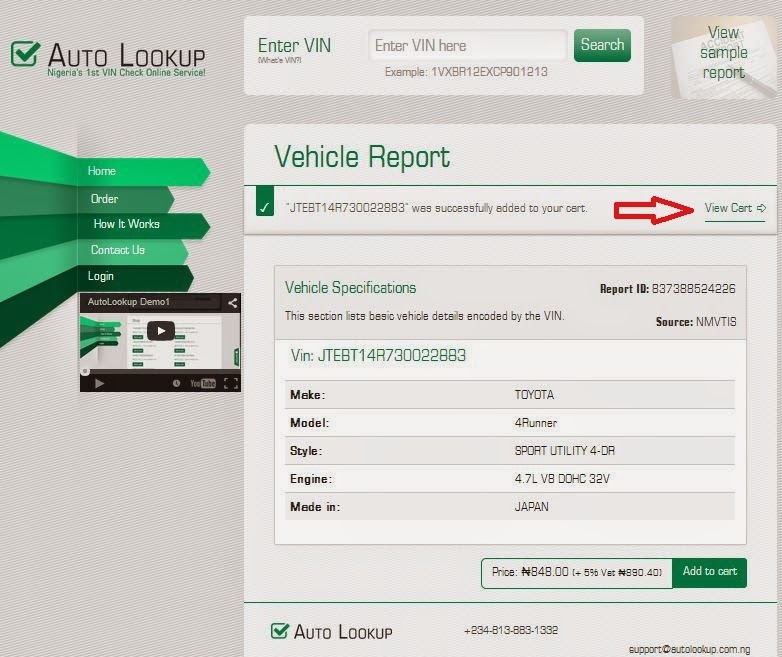Follow the View Cart link
Image resolution: width=782 pixels, height=657 pixels.
point(735,208)
